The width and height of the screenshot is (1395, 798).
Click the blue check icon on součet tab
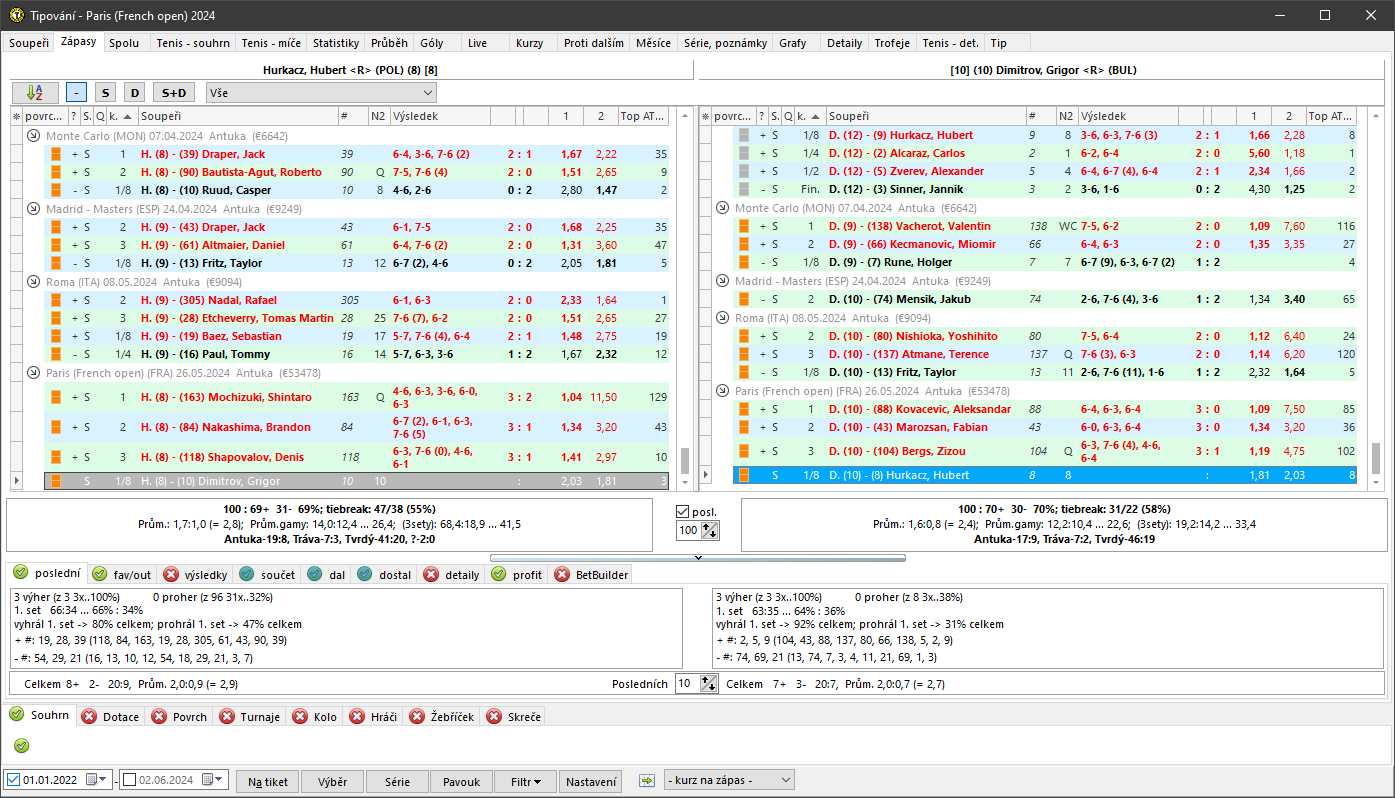[247, 575]
